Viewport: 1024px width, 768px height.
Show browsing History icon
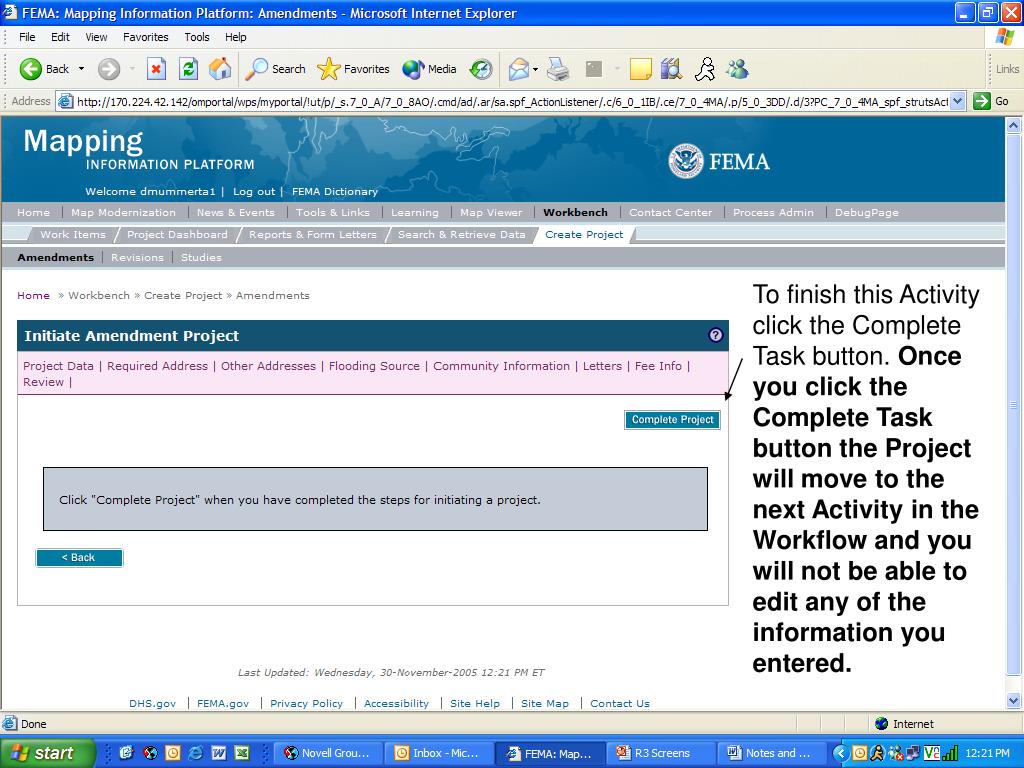click(x=481, y=69)
